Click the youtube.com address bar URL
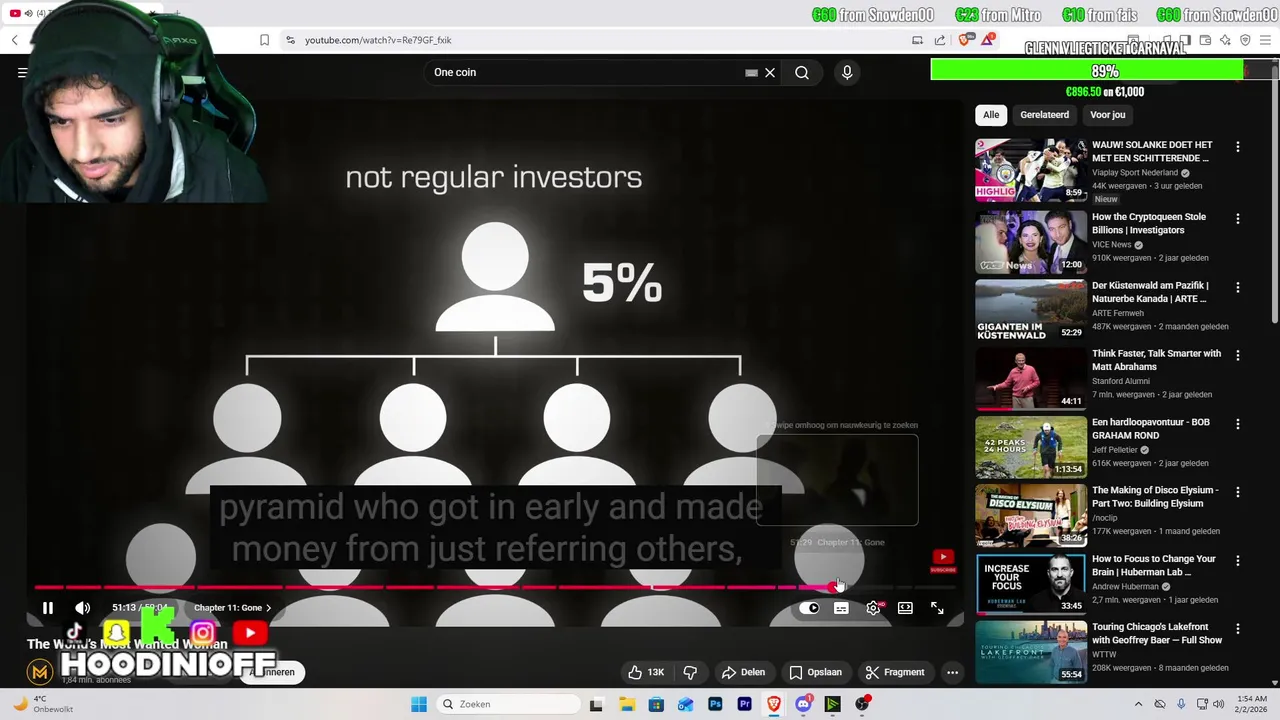 click(x=378, y=40)
